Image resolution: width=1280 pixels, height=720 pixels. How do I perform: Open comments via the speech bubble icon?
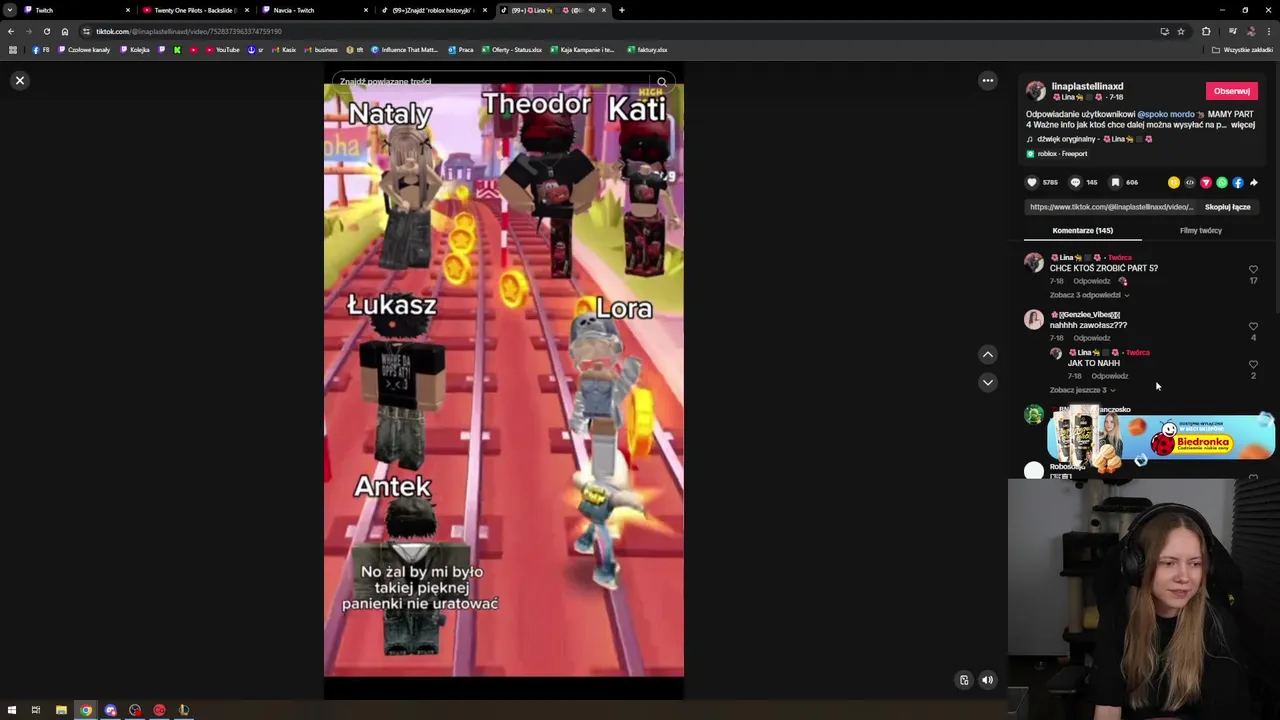coord(1075,182)
